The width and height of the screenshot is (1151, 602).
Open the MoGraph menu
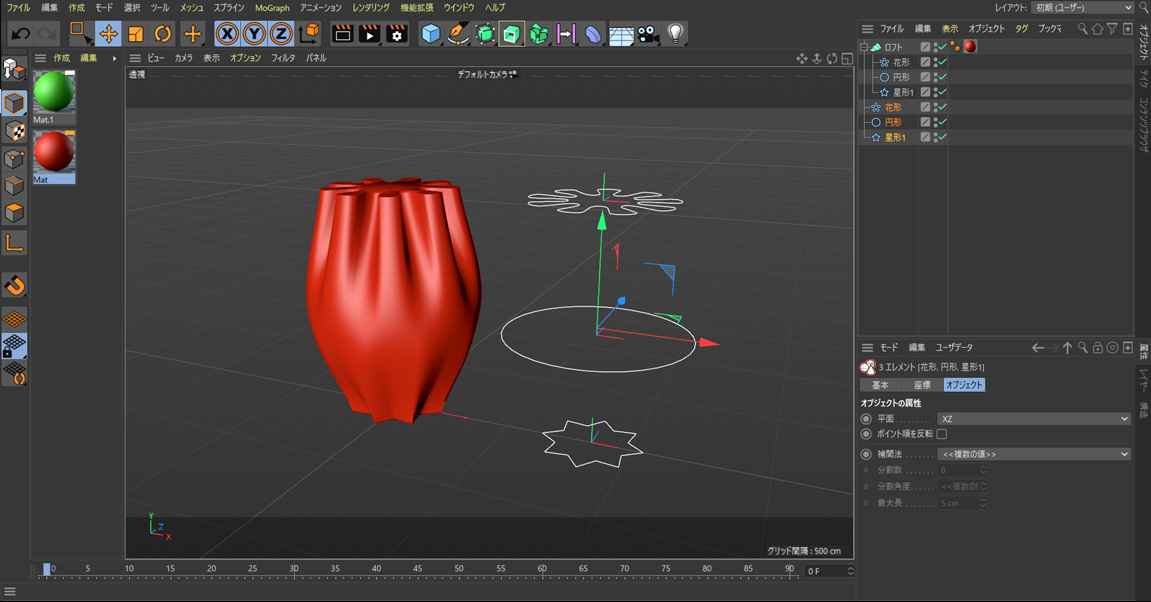click(272, 7)
